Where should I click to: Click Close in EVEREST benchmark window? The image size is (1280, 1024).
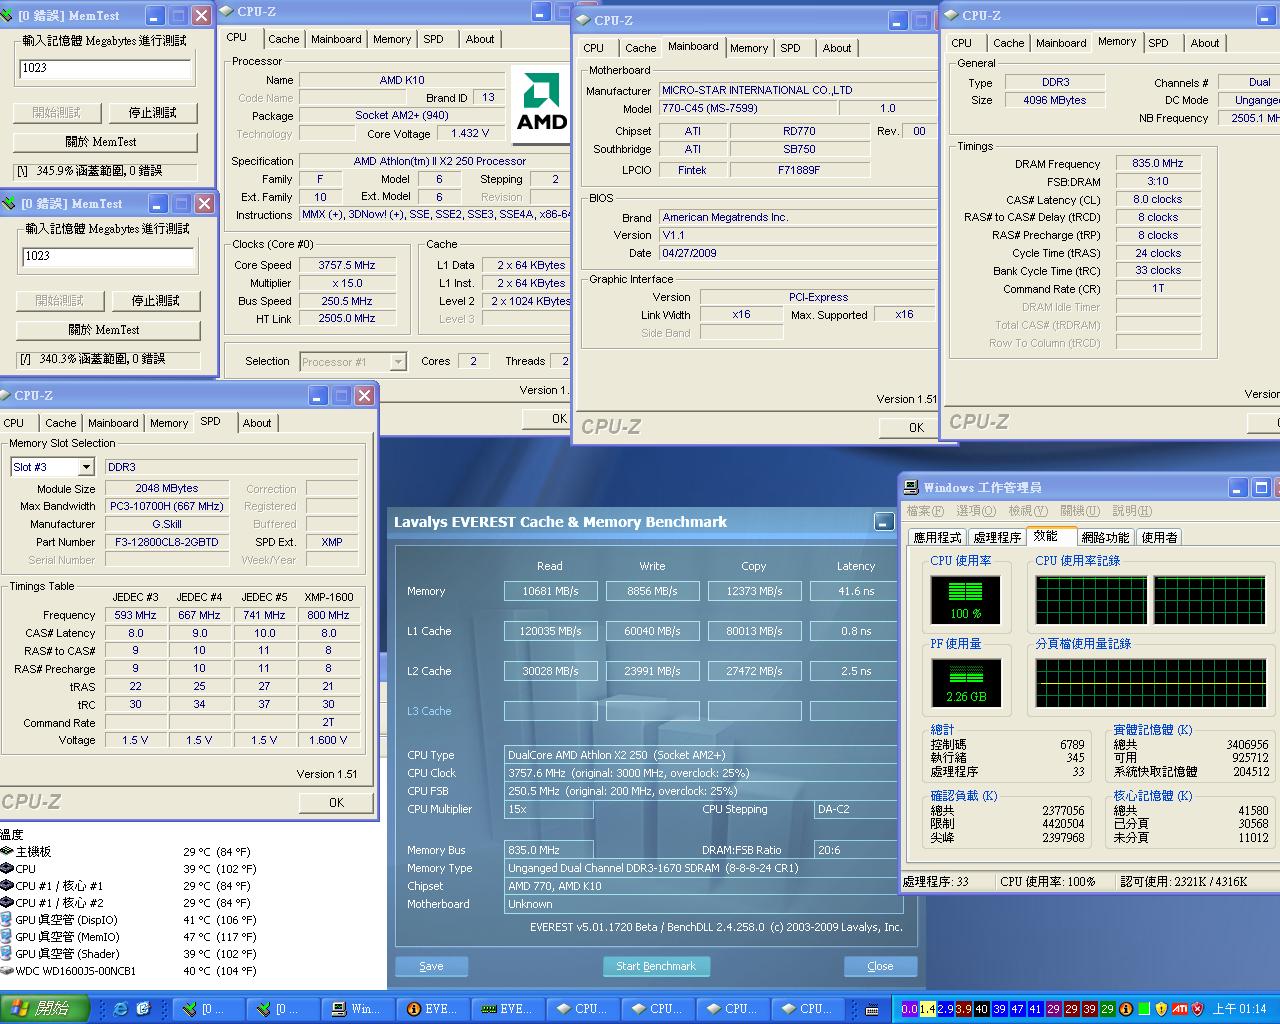[x=880, y=966]
